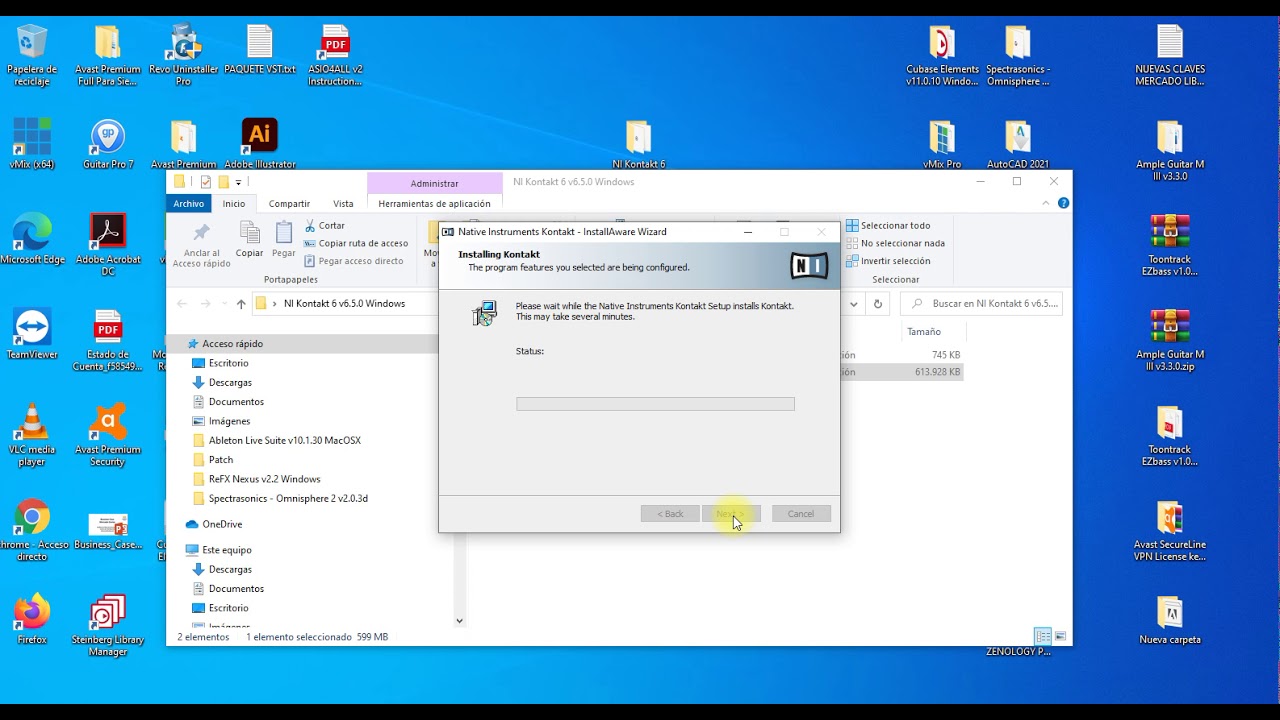
Task: Click Buscar en NI Kontakt 6 search field
Action: [x=982, y=304]
